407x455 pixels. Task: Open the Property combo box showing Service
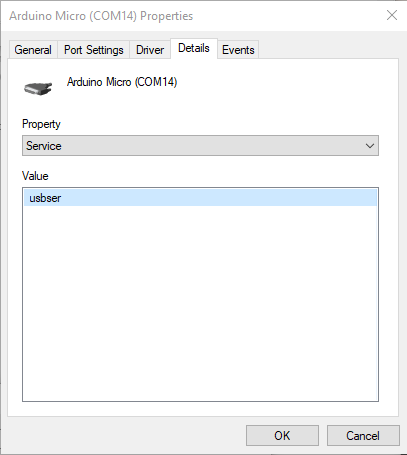200,146
